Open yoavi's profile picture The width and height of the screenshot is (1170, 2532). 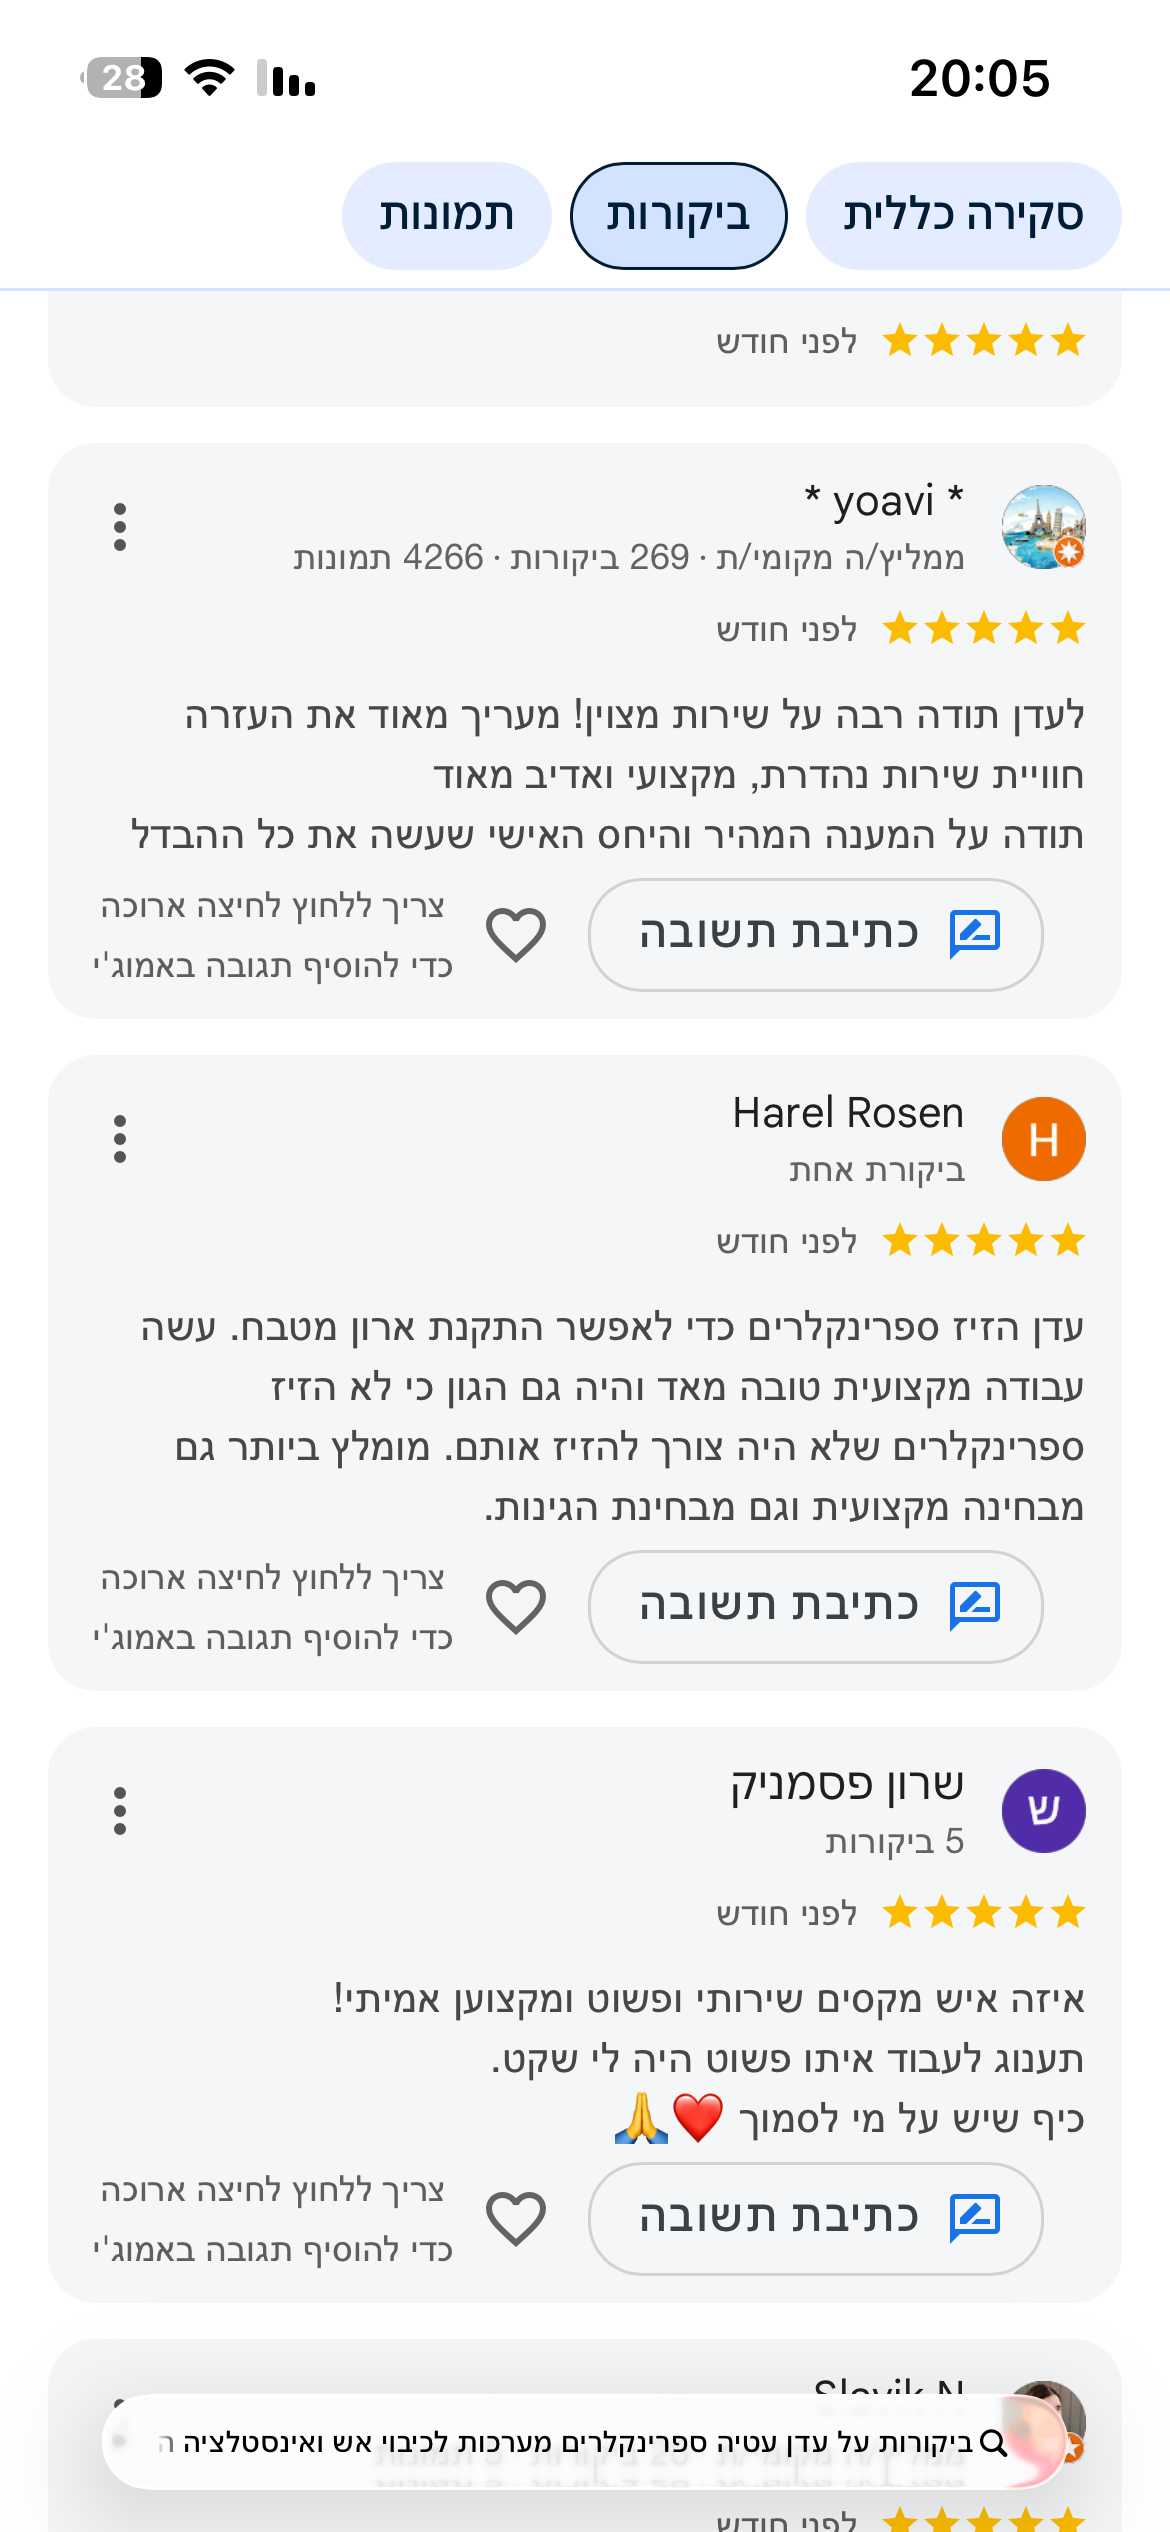coord(1044,527)
